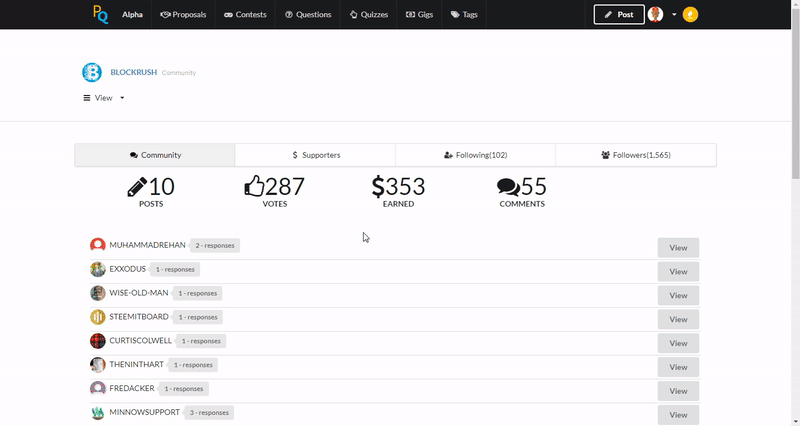
Task: Switch to the Following(102) tab
Action: (476, 155)
